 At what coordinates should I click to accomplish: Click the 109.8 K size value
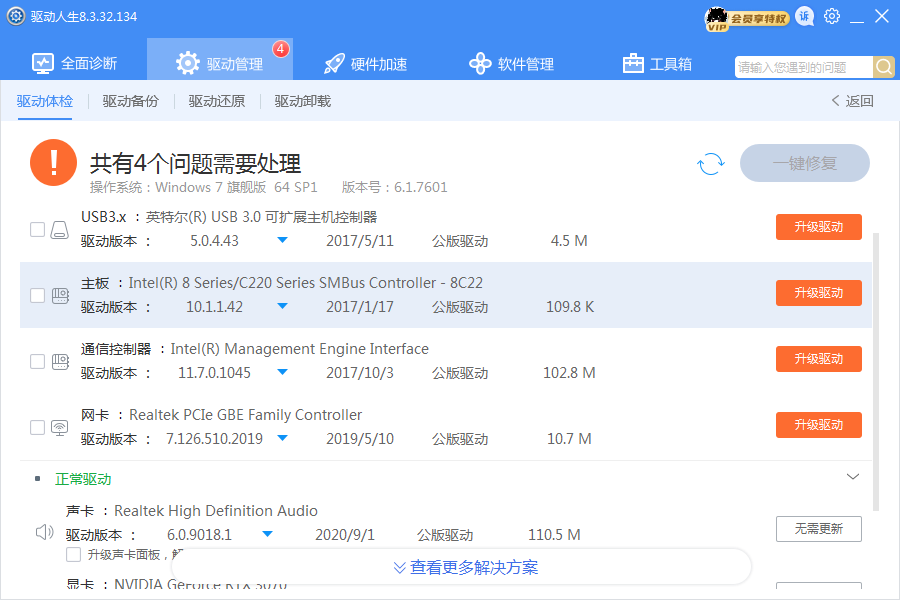[570, 307]
